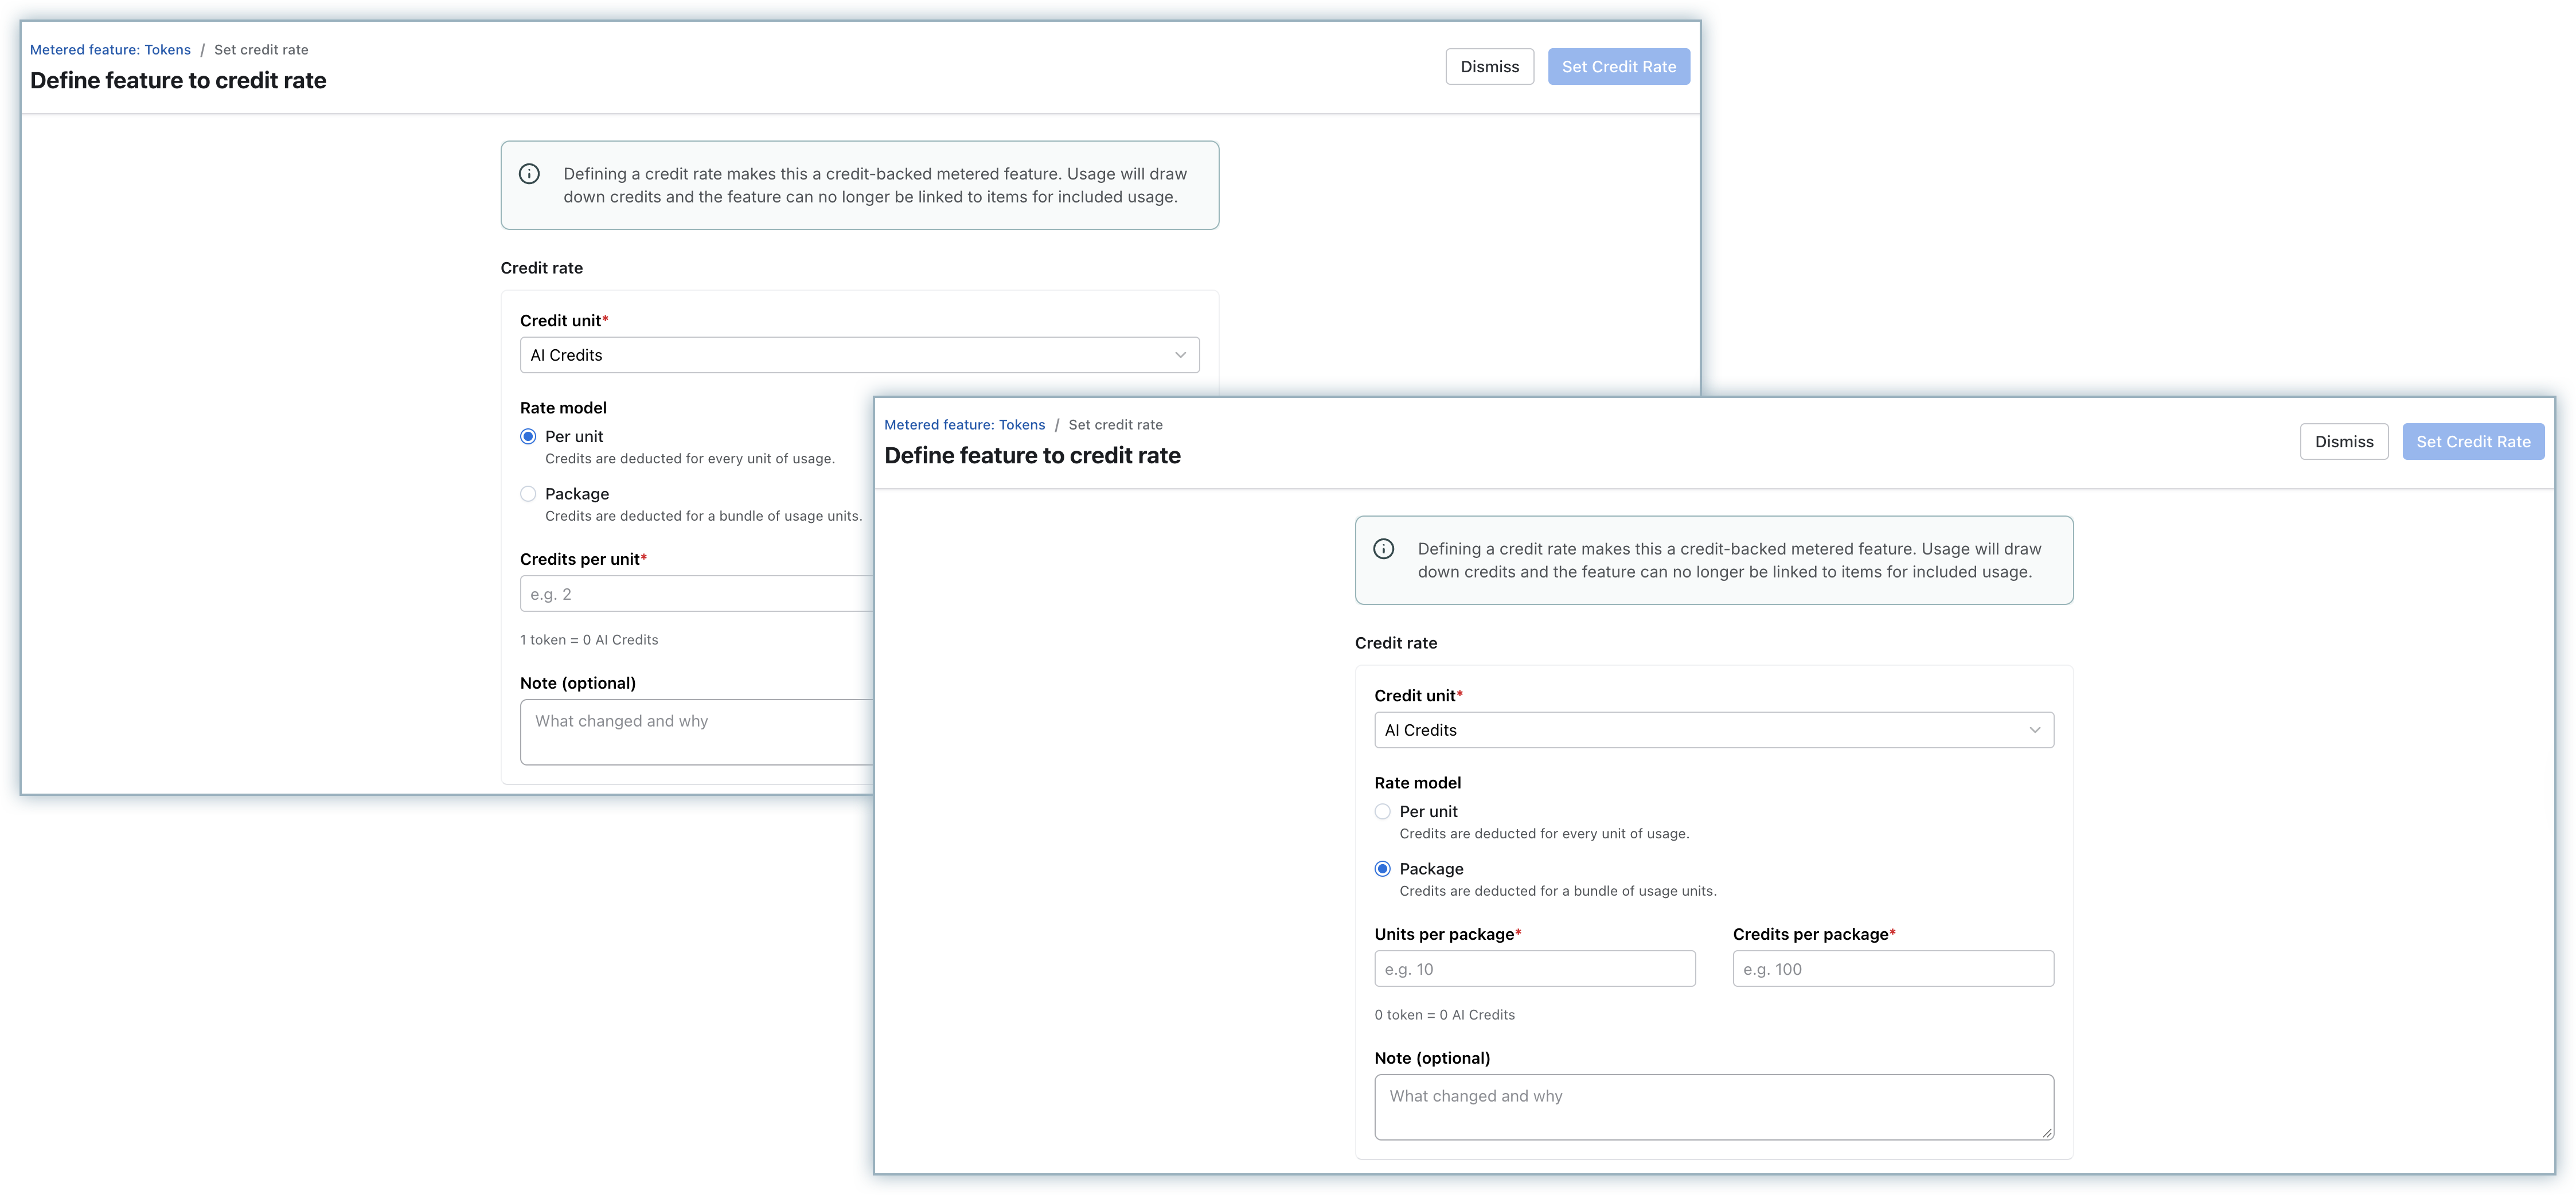Select Package radio in the back window
Image resolution: width=2576 pixels, height=1195 pixels.
point(528,494)
